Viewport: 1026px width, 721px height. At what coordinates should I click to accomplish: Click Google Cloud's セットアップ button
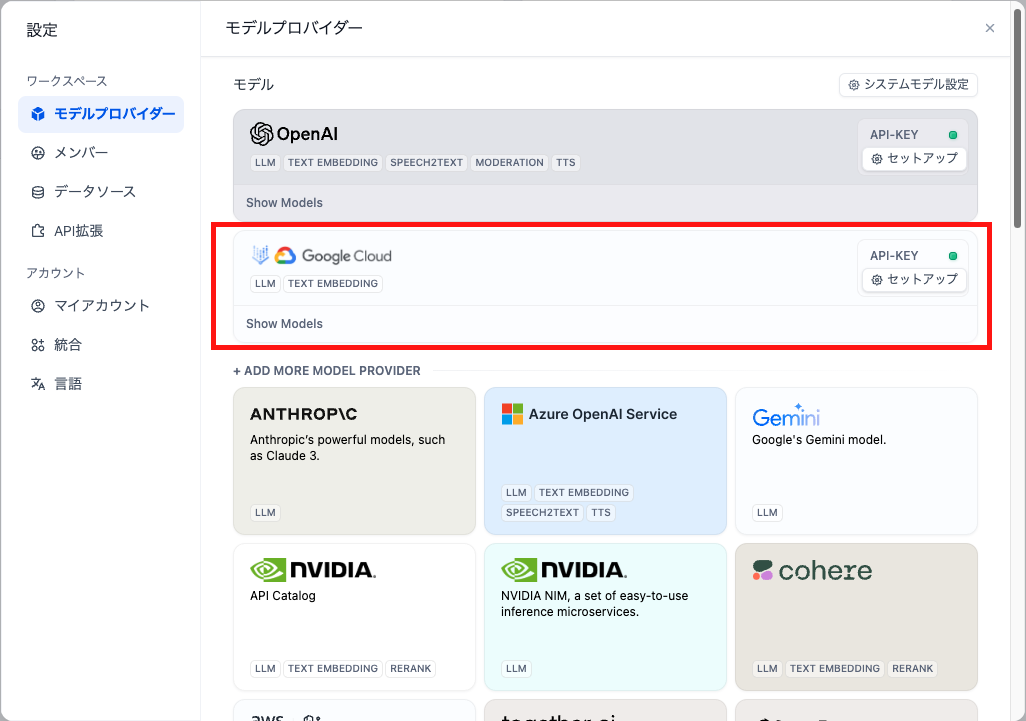click(914, 279)
